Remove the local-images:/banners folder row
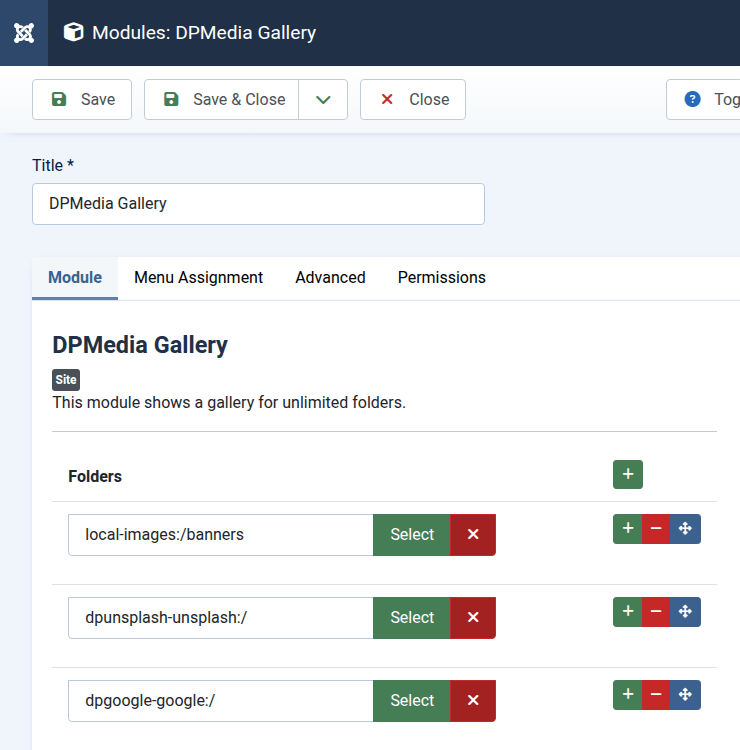740x750 pixels. [656, 529]
